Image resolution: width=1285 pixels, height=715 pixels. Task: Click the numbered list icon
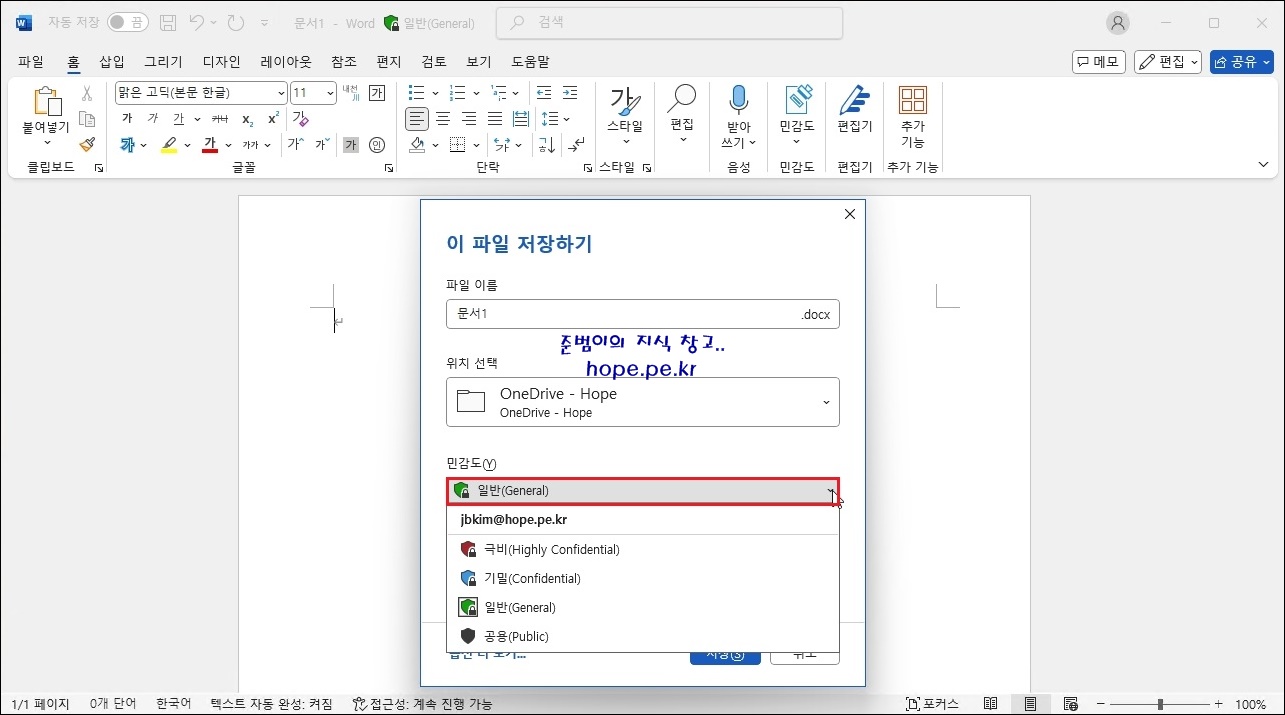pyautogui.click(x=457, y=93)
